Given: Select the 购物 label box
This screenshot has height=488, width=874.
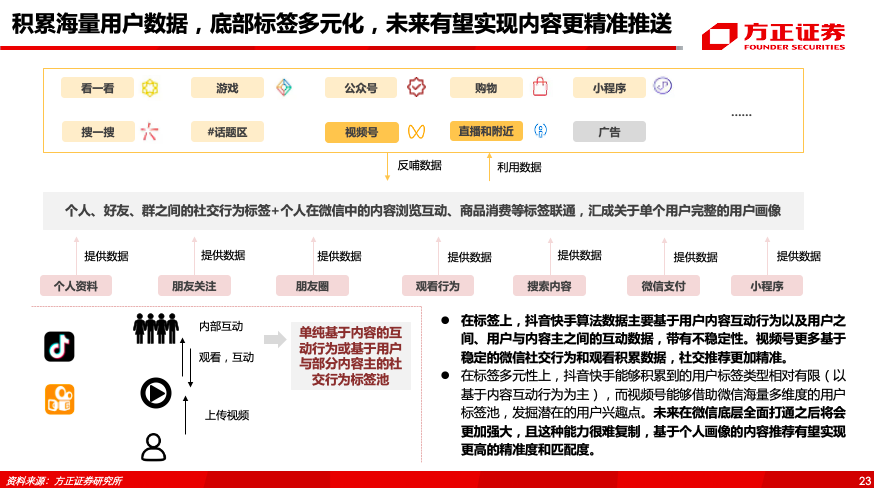Looking at the screenshot, I should [486, 88].
